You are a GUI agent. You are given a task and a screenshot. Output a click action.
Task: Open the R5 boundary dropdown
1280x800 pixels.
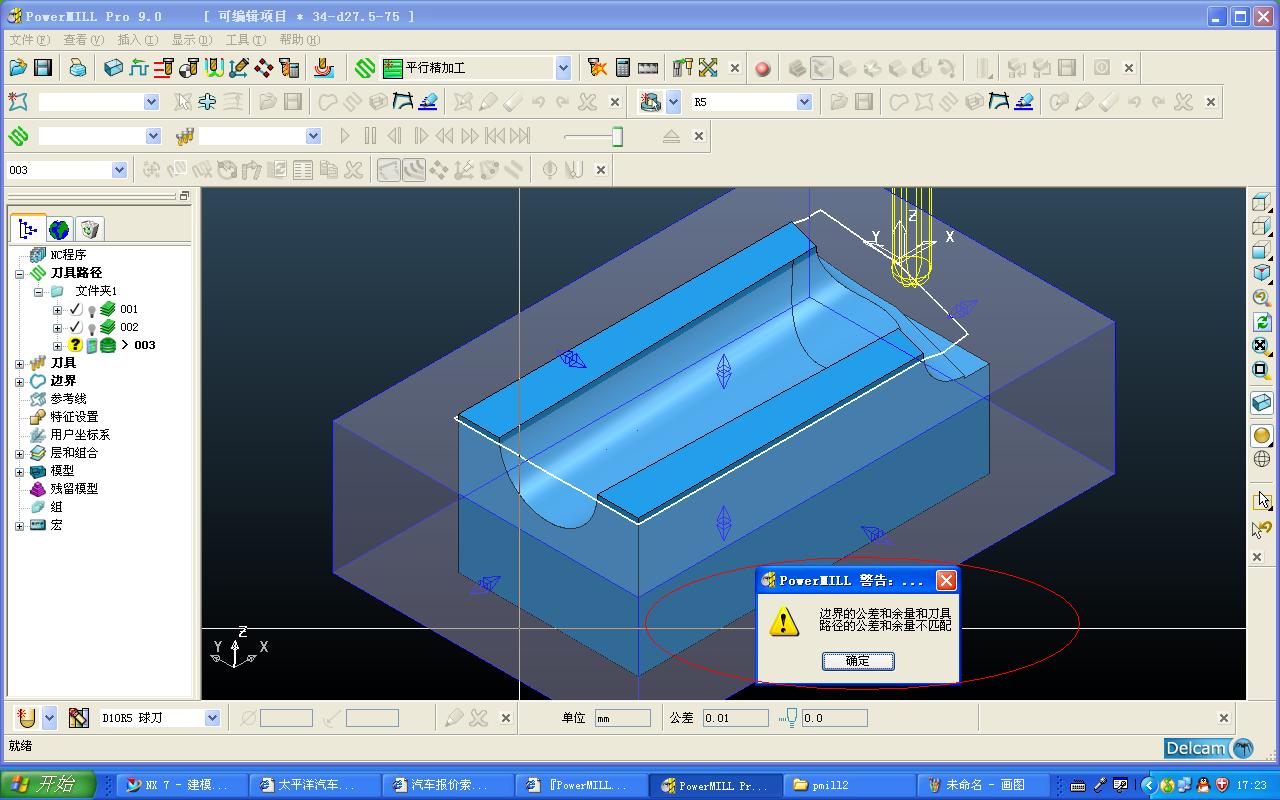point(804,102)
